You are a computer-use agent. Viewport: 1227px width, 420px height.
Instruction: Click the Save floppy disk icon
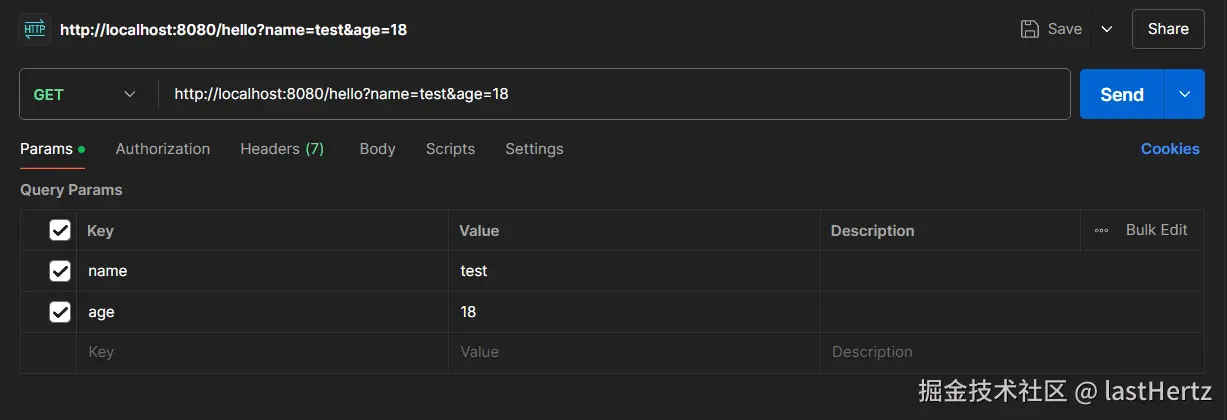[1029, 29]
